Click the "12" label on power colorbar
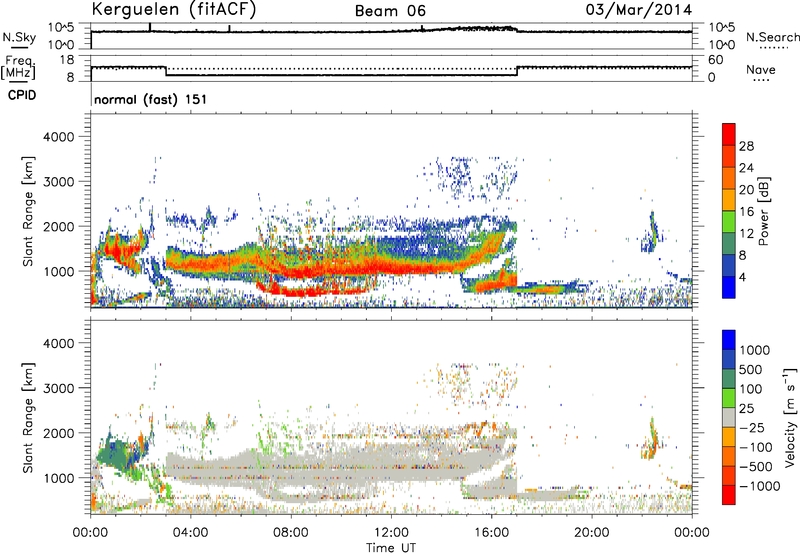Screen dimensions: 800x554 746,233
